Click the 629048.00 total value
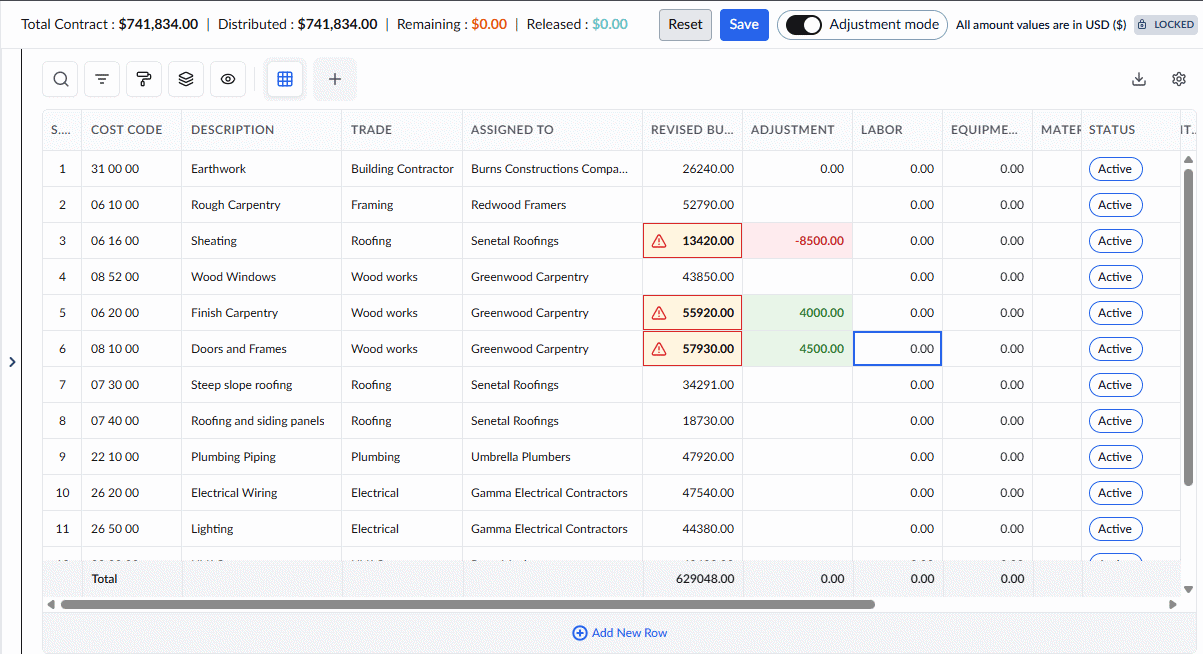The width and height of the screenshot is (1203, 654). pyautogui.click(x=705, y=579)
